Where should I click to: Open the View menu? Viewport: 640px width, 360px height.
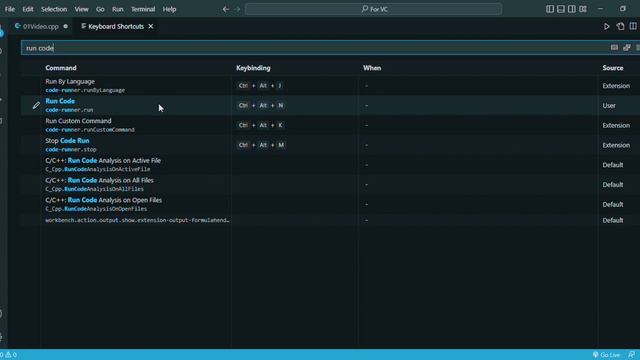(x=81, y=9)
